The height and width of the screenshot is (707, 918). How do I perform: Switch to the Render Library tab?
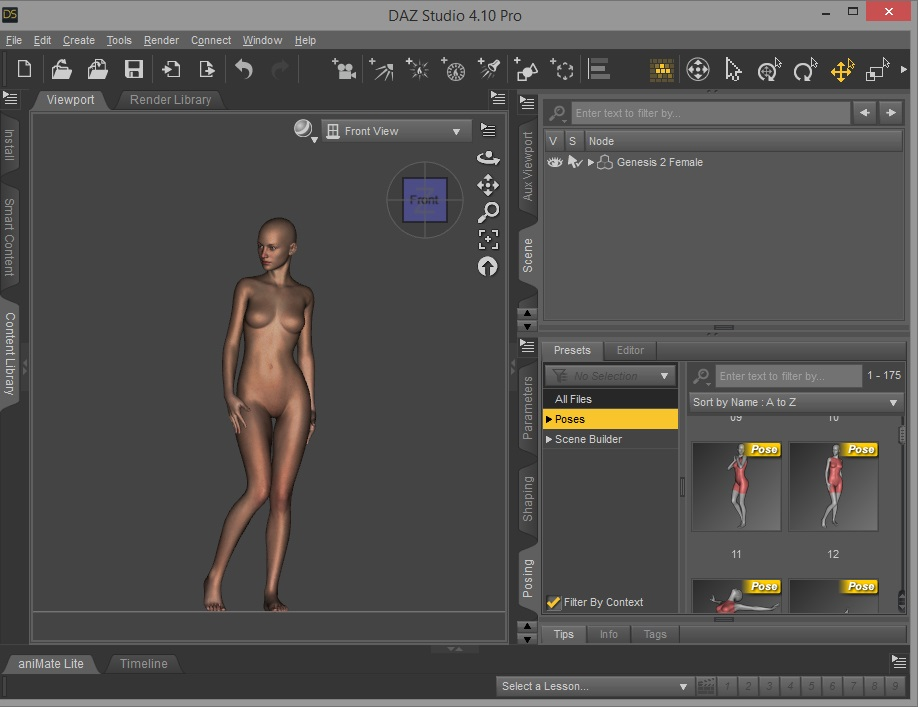(x=170, y=99)
